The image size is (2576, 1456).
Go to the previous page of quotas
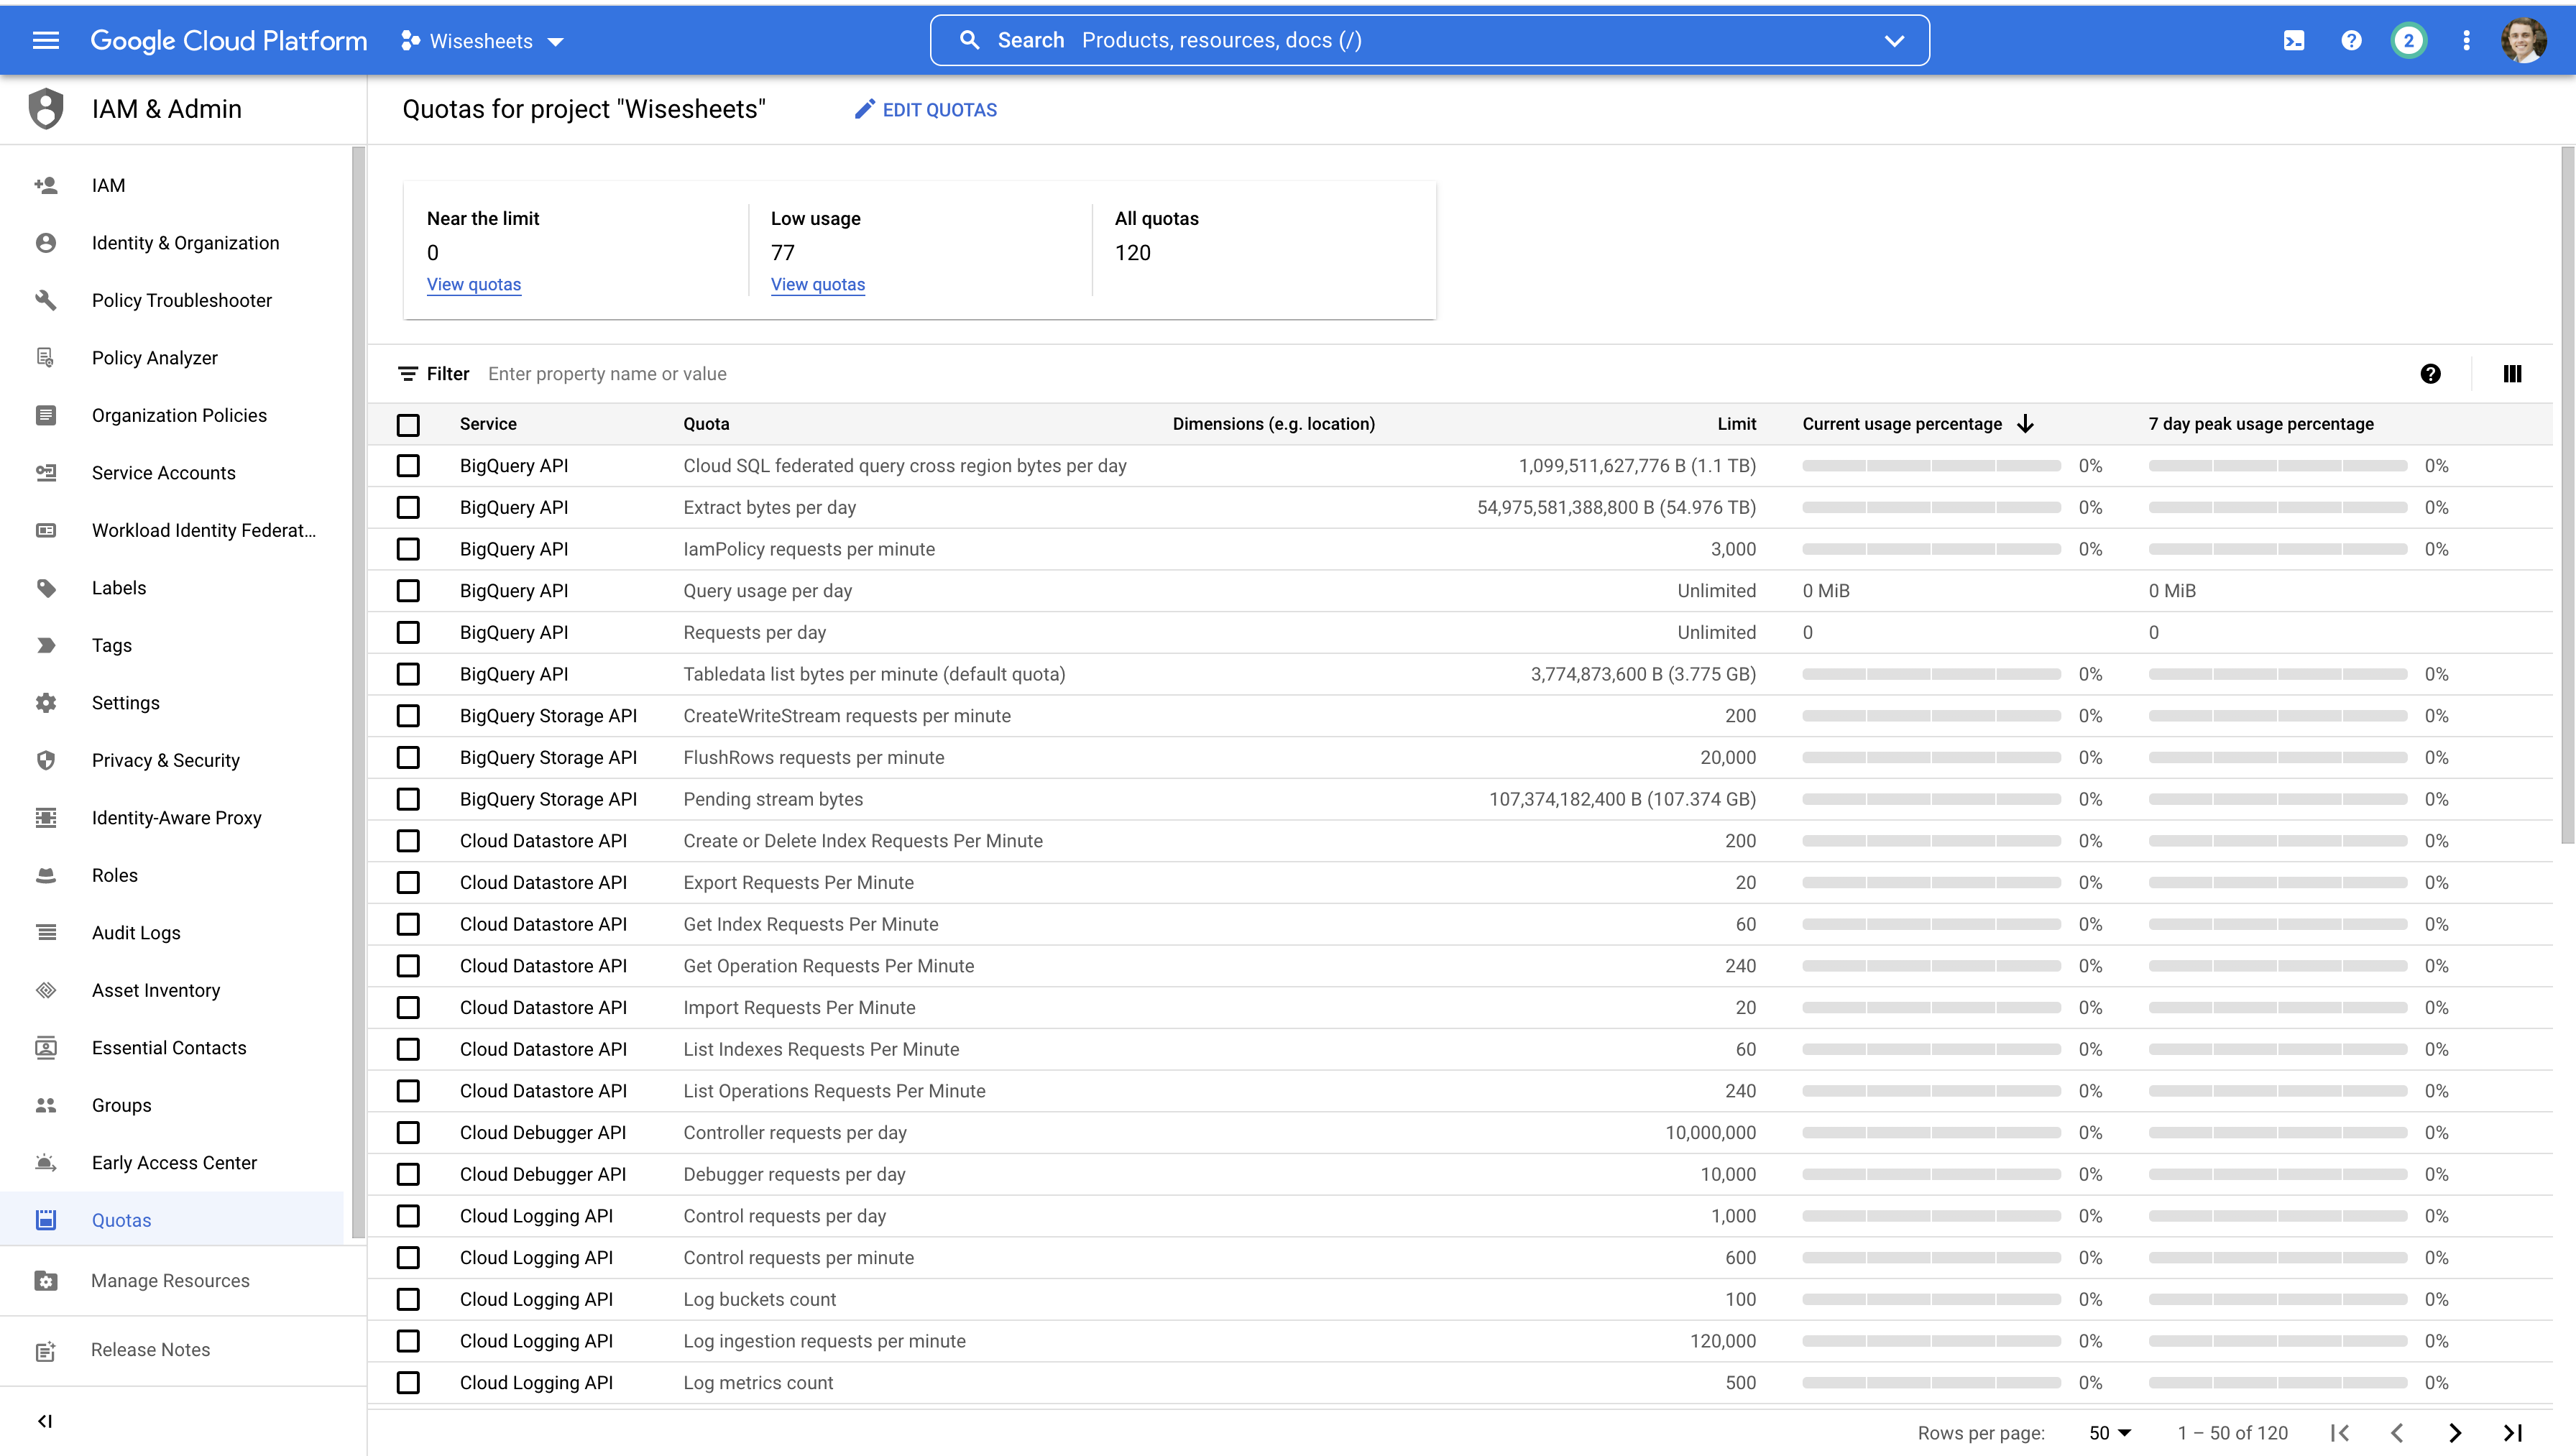pos(2397,1433)
